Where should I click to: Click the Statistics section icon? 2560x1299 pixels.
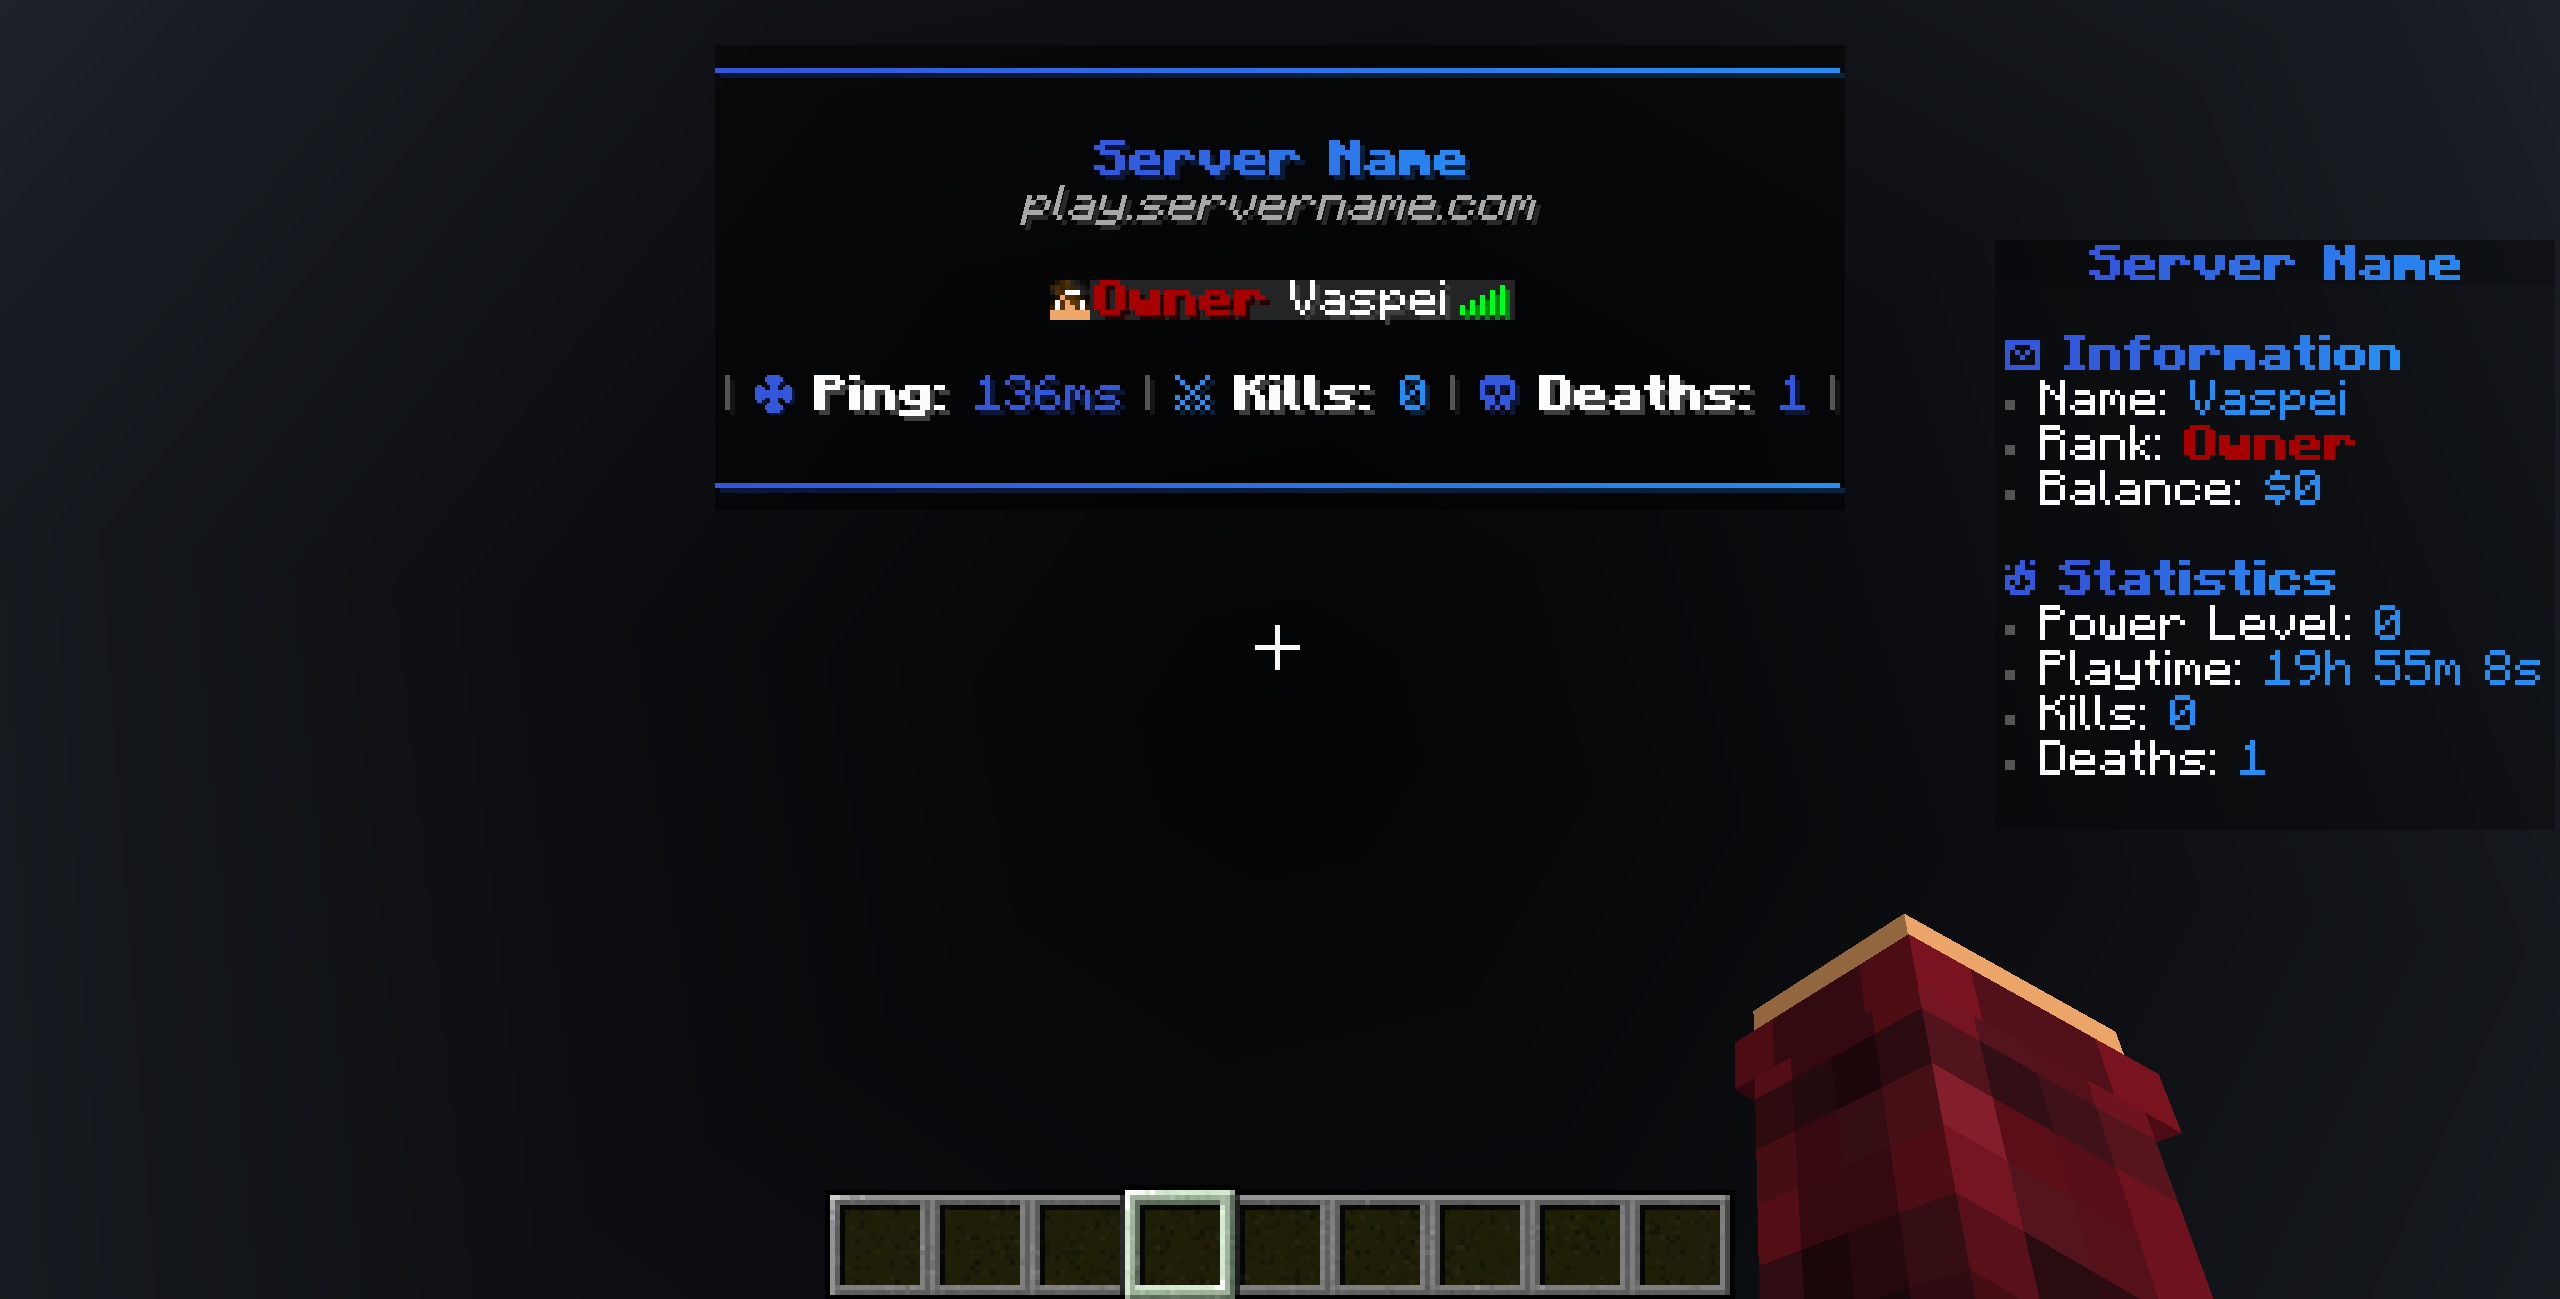[x=2010, y=577]
